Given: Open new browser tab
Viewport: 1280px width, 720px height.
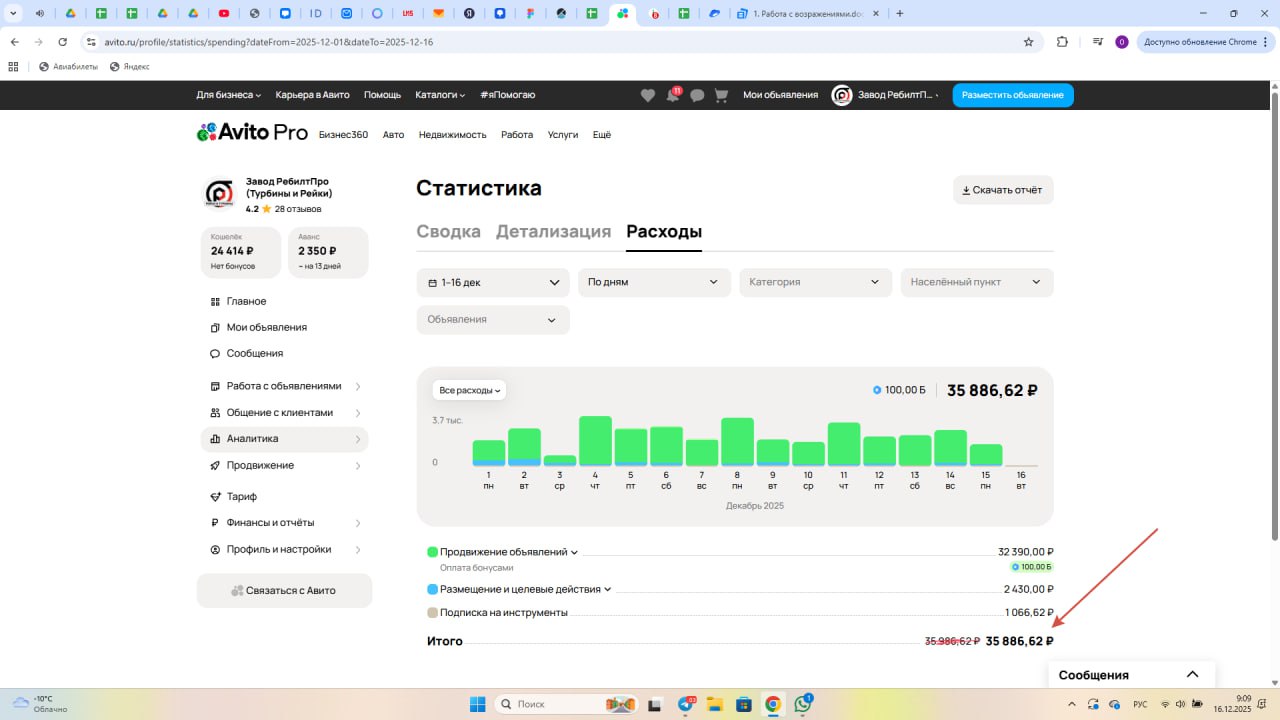Looking at the screenshot, I should 900,14.
